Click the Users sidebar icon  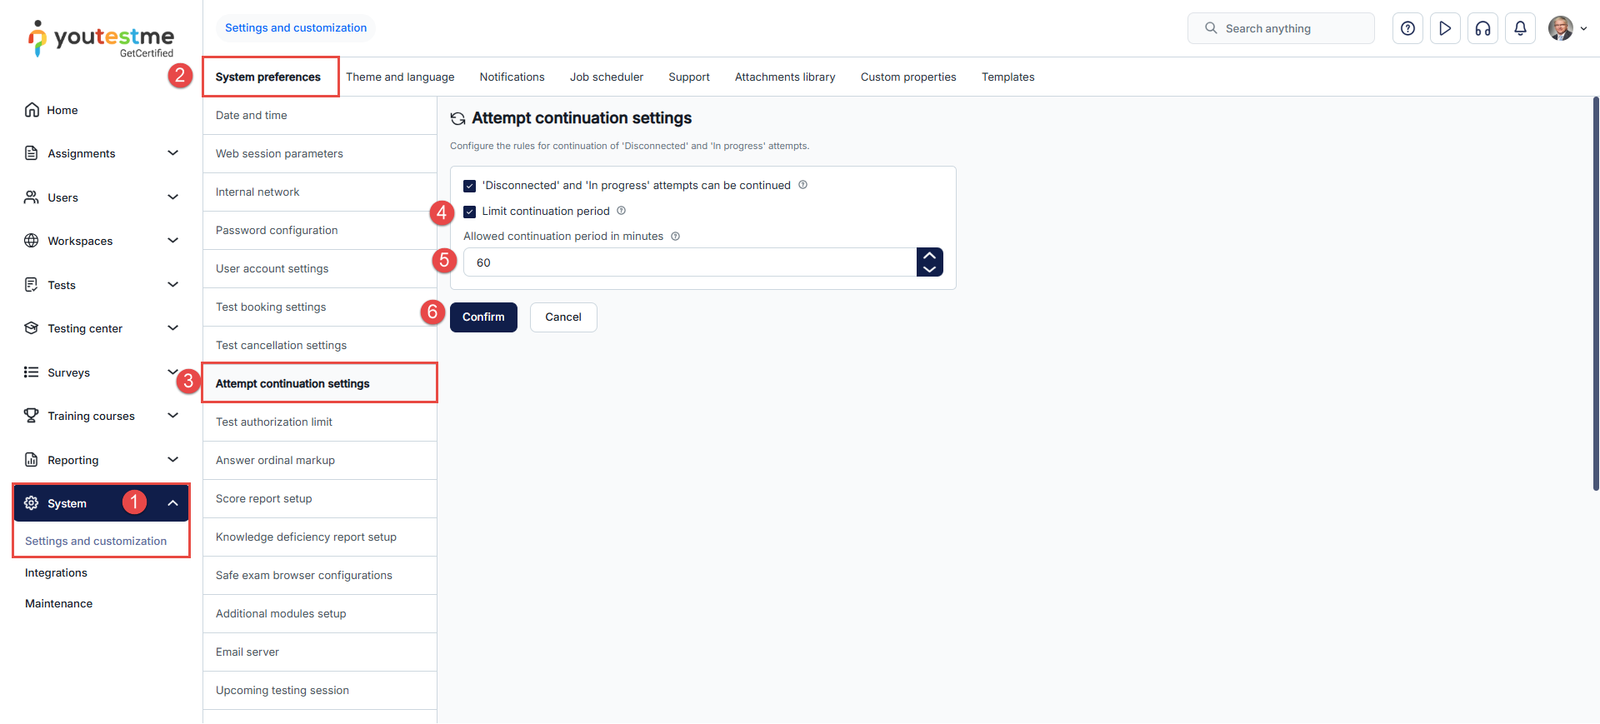(x=31, y=197)
